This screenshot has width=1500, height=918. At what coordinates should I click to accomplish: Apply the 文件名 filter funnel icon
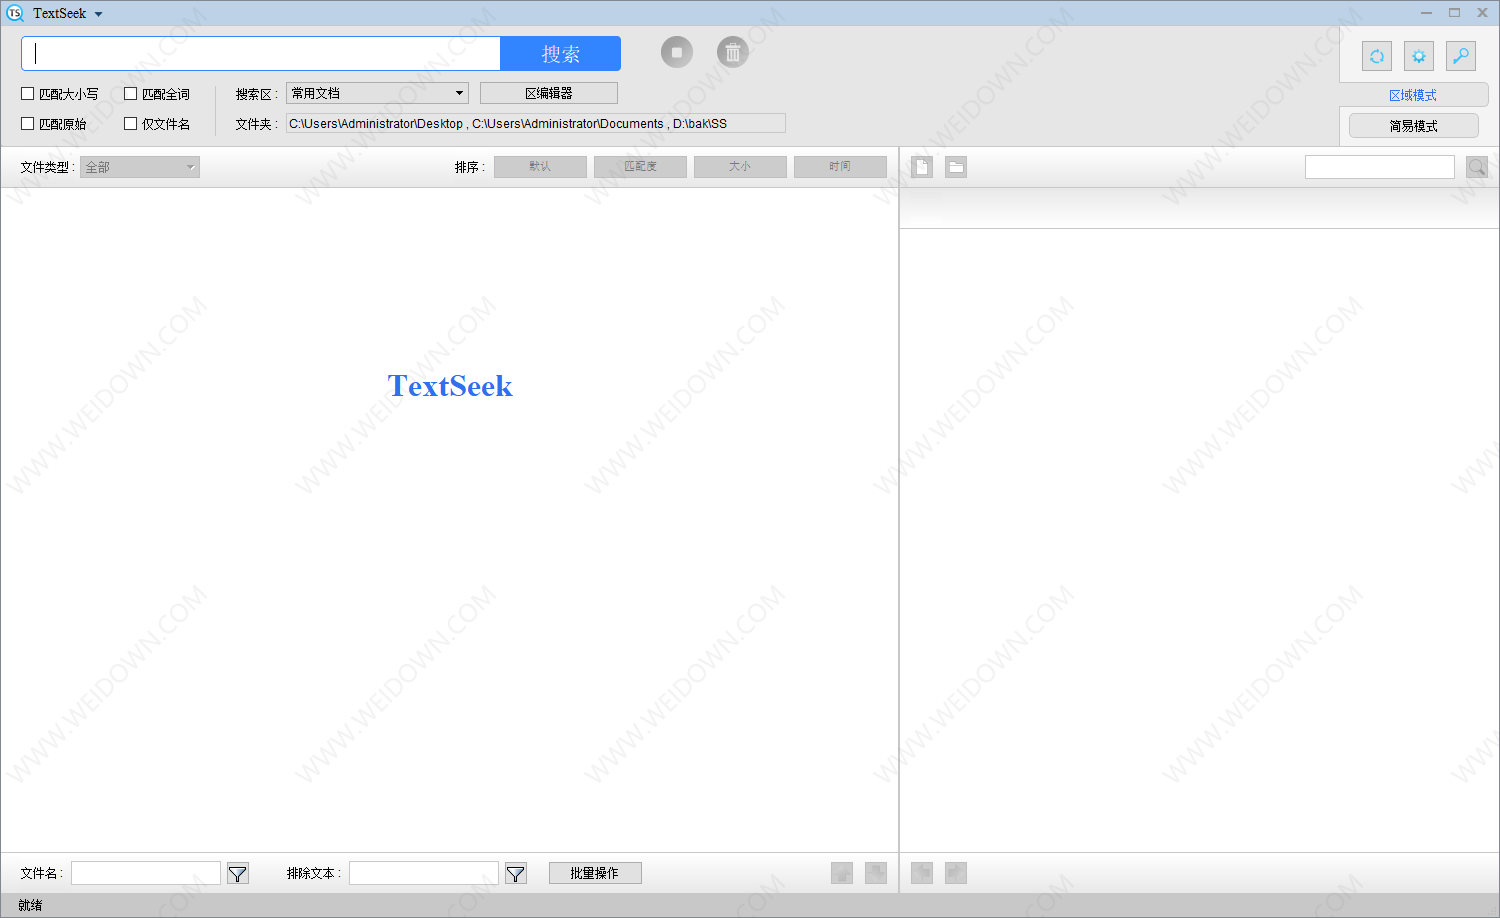coord(237,873)
